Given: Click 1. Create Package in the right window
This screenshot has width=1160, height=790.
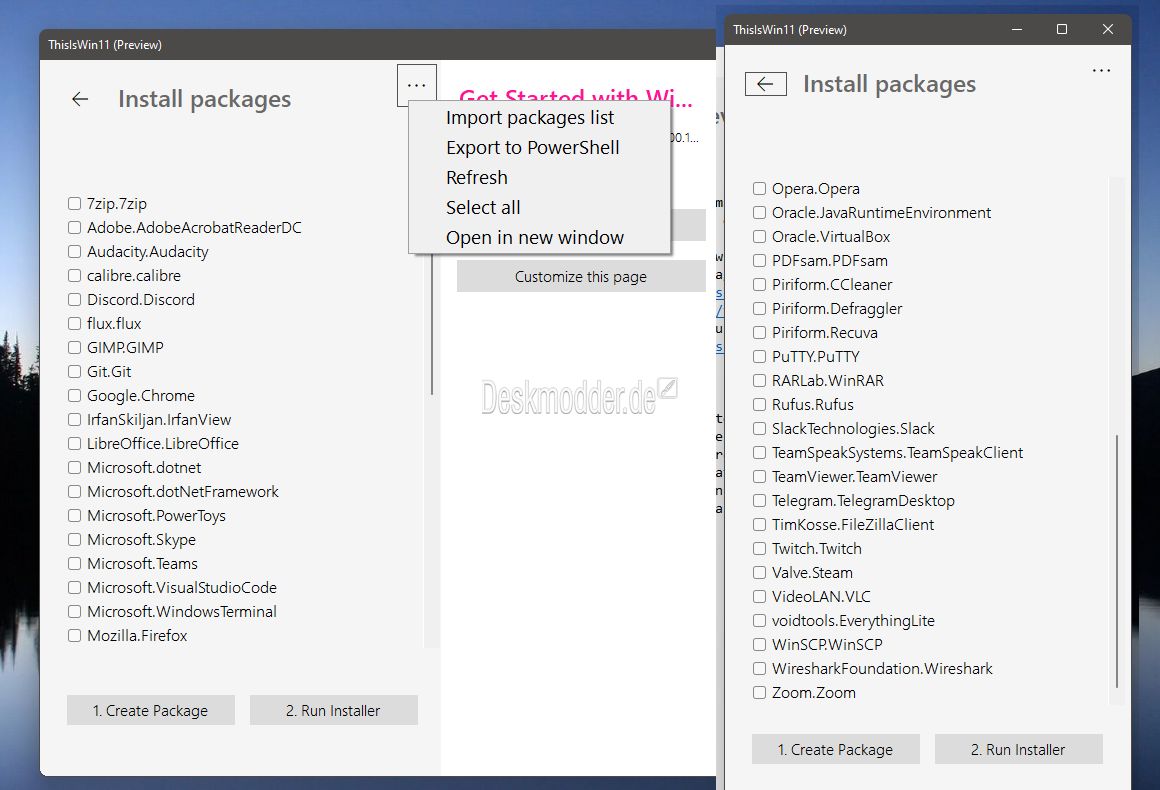Looking at the screenshot, I should pos(835,750).
